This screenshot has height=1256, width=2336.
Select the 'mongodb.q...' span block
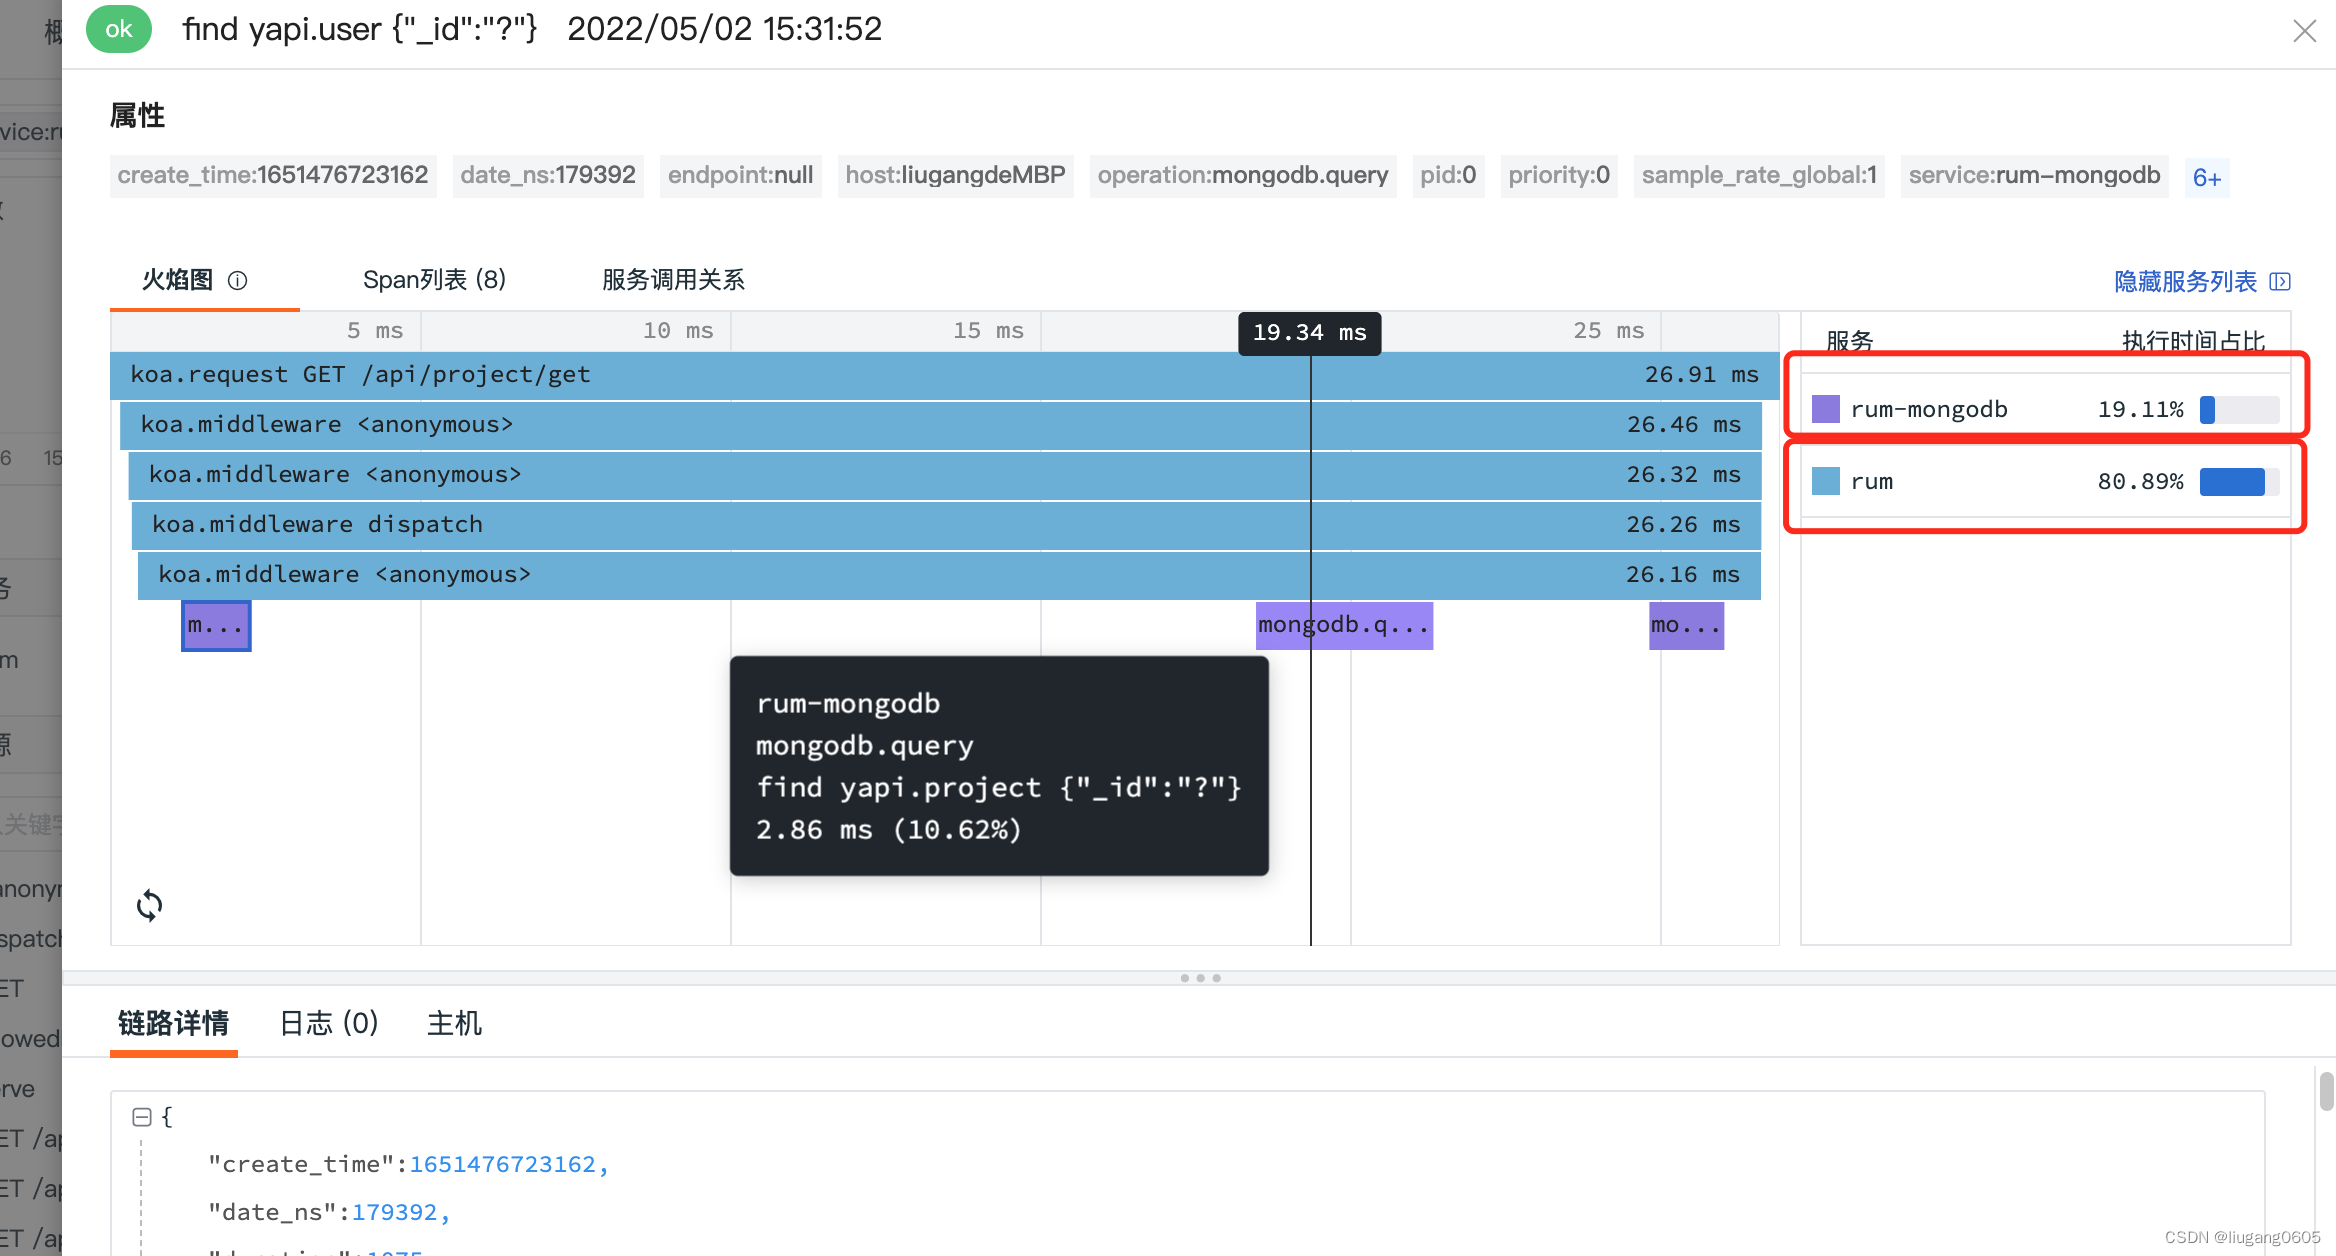coord(1344,626)
